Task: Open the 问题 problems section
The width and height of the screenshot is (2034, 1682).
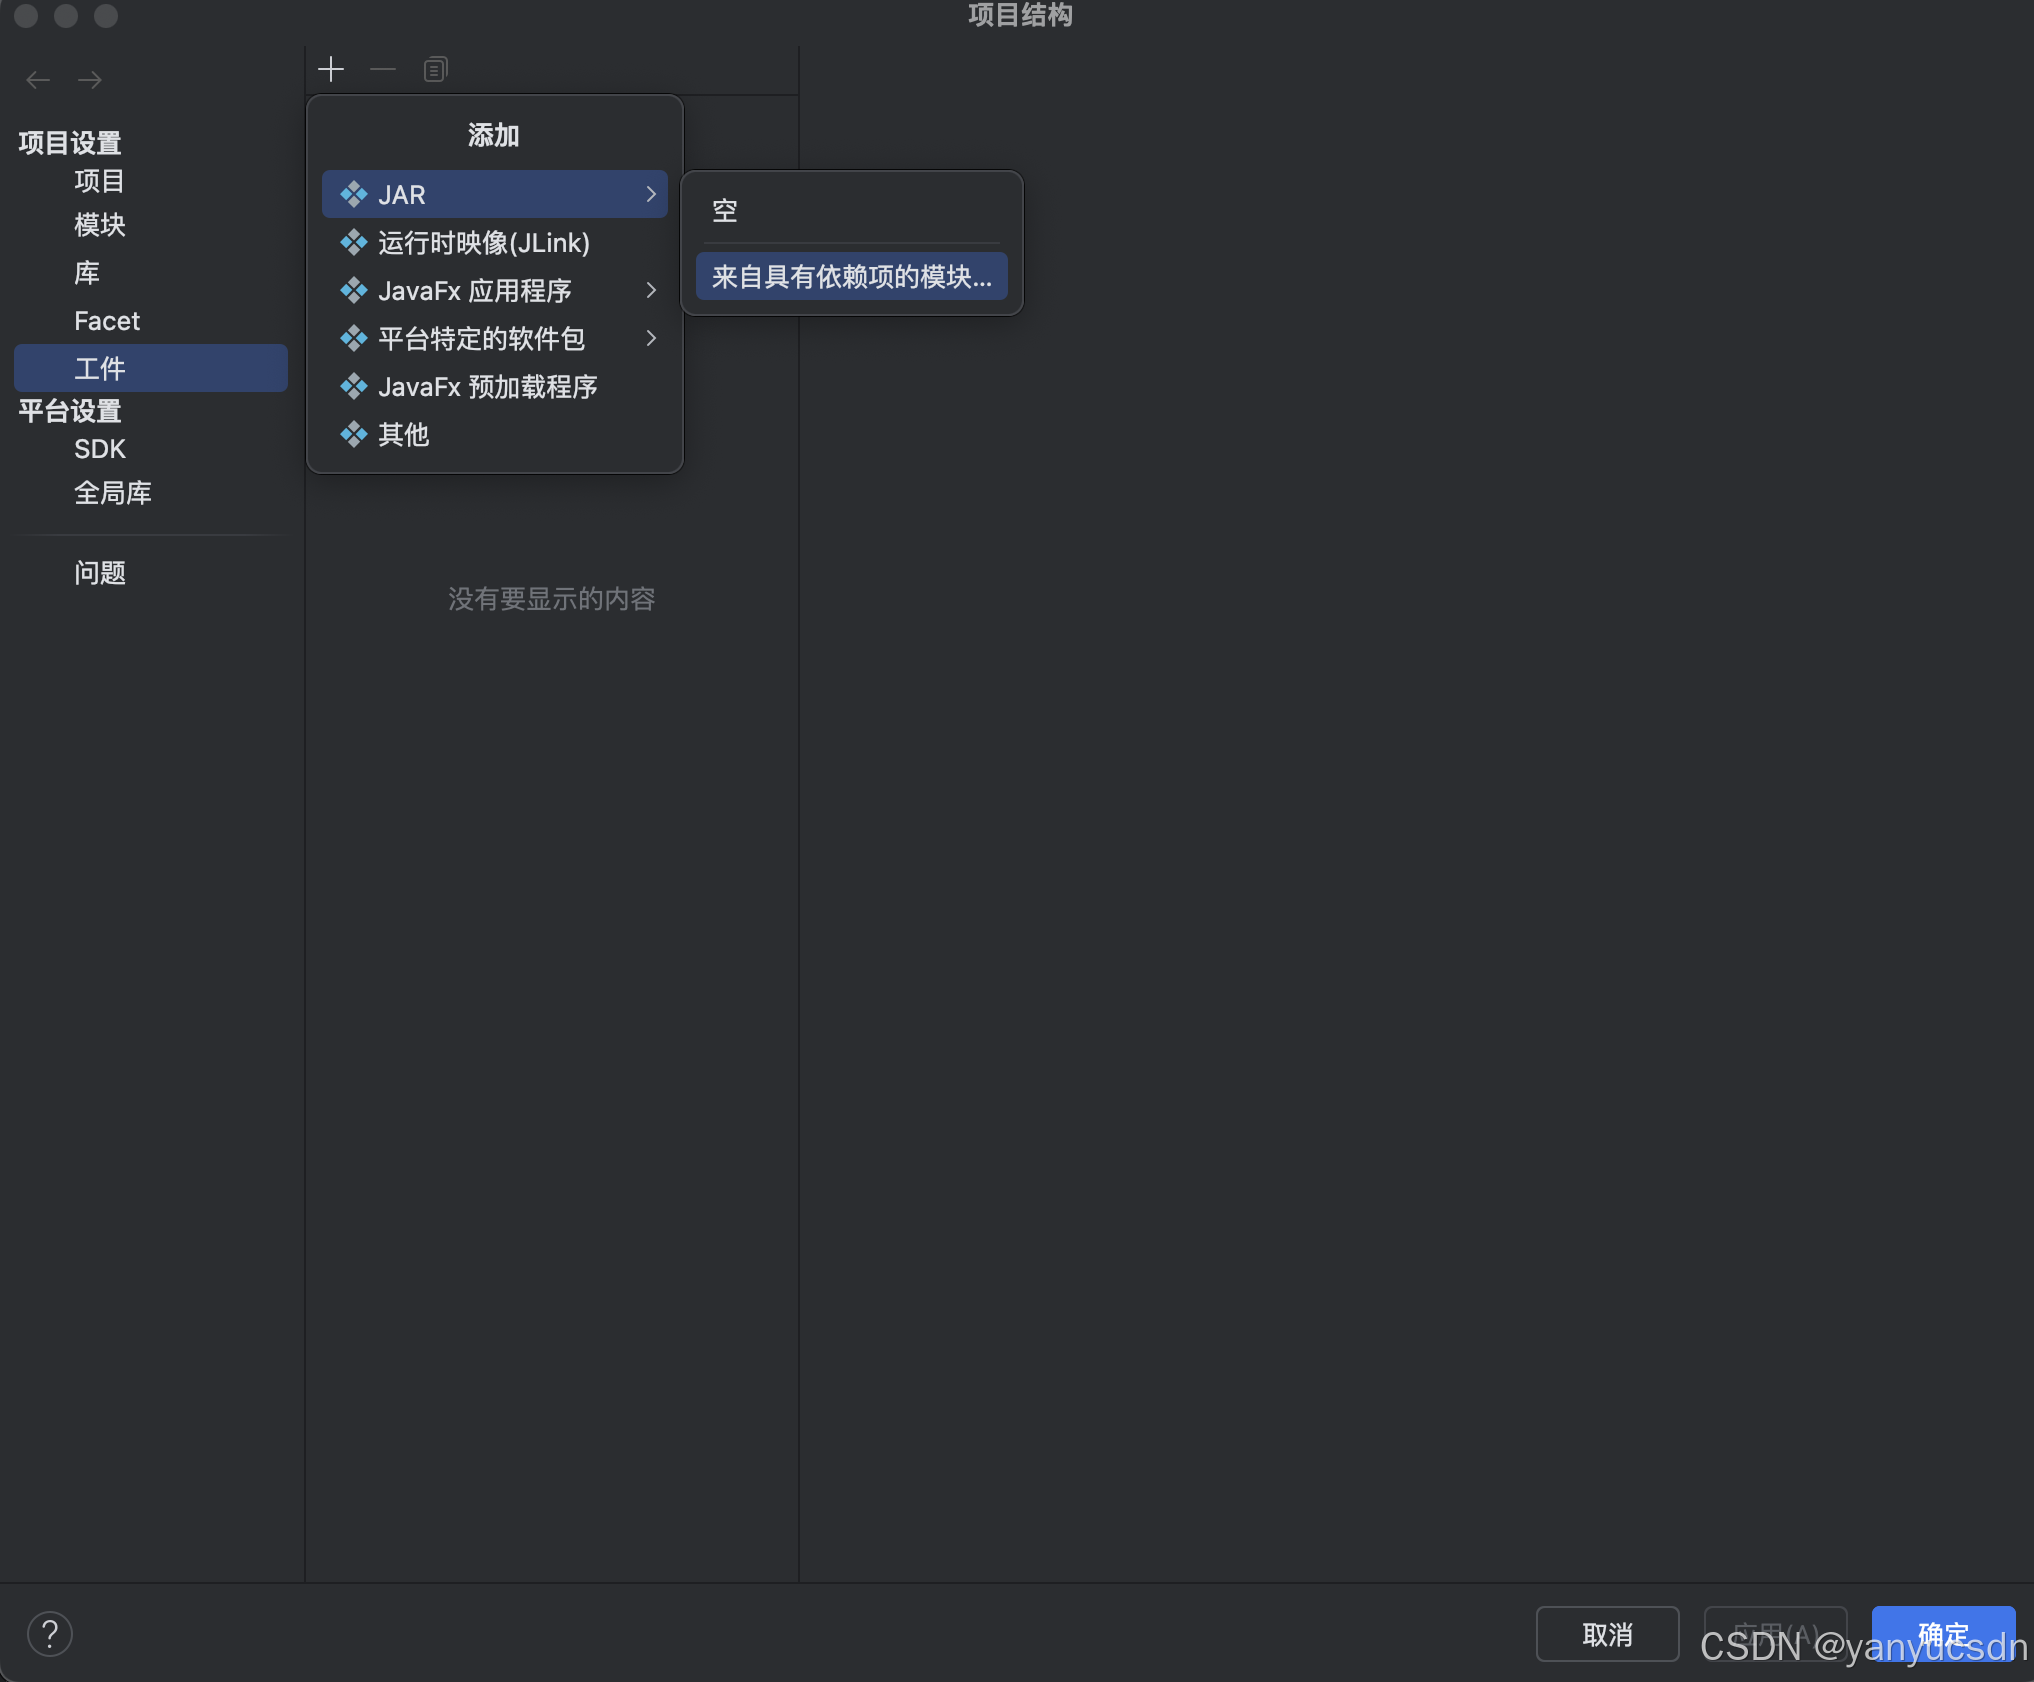Action: 100,573
